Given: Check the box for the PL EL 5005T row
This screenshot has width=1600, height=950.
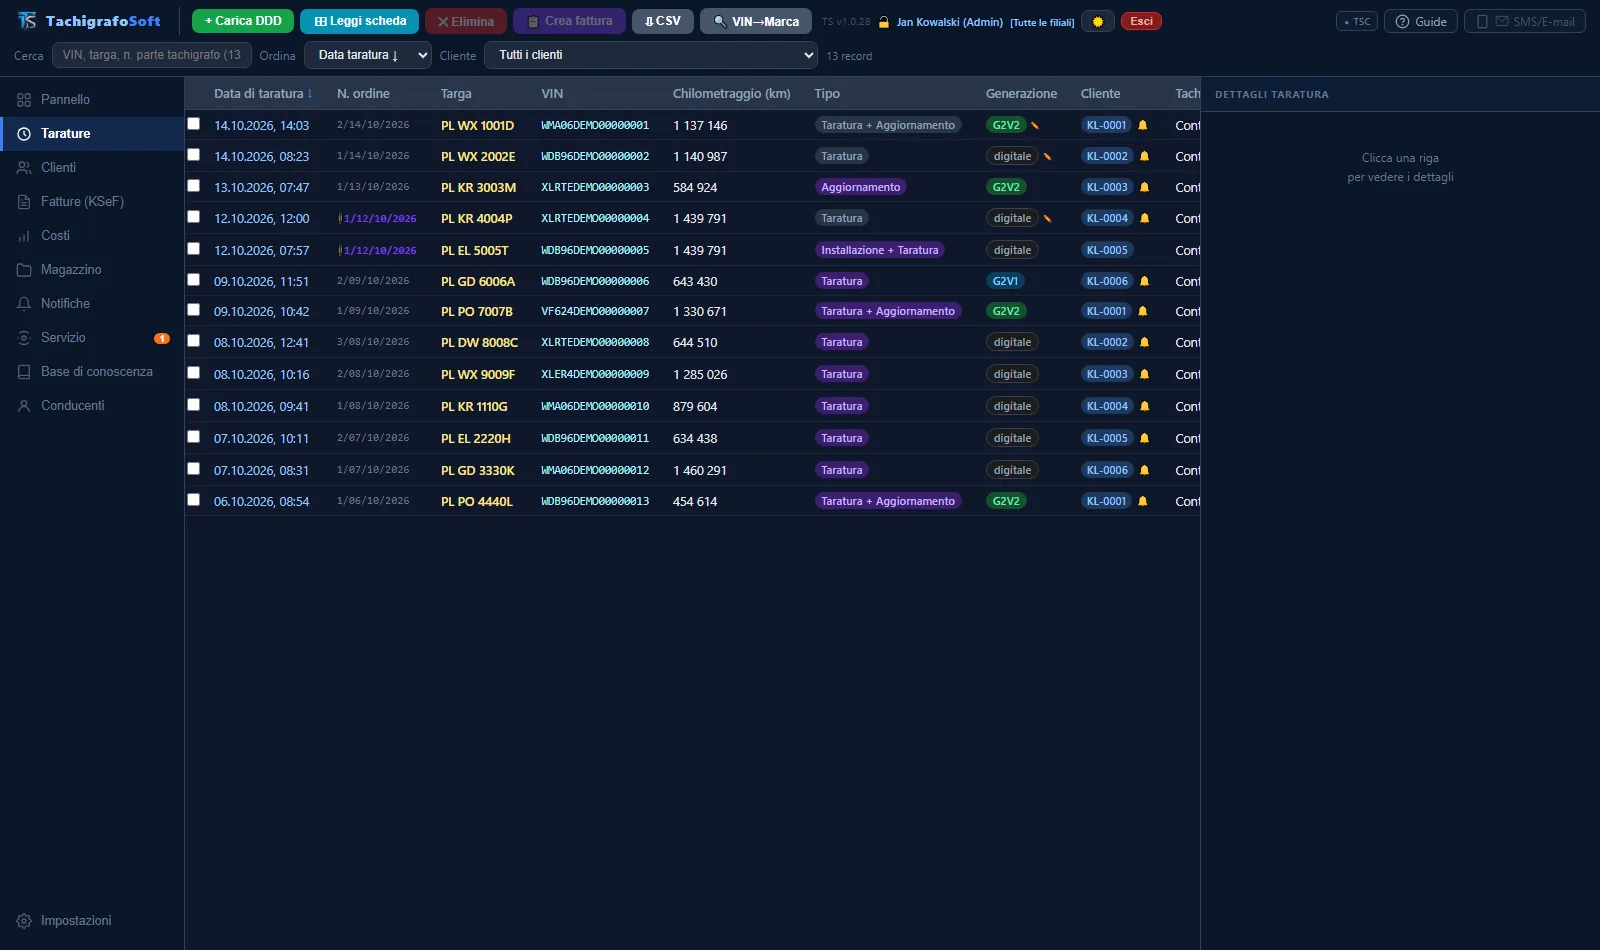Looking at the screenshot, I should pyautogui.click(x=194, y=249).
